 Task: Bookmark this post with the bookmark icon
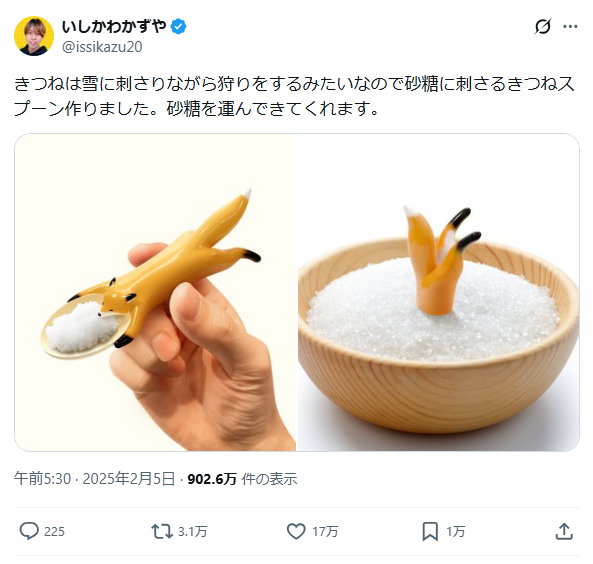pos(430,531)
